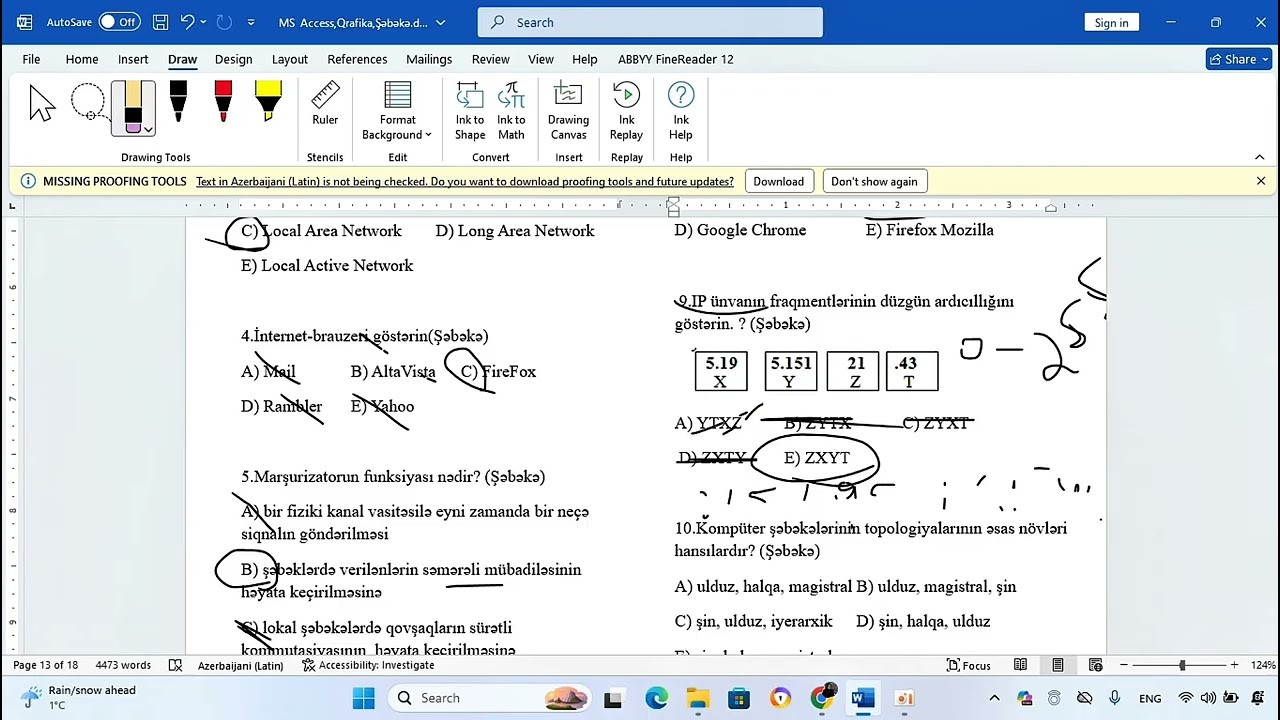This screenshot has width=1280, height=720.
Task: Zoom out with the minus button
Action: click(x=1124, y=665)
